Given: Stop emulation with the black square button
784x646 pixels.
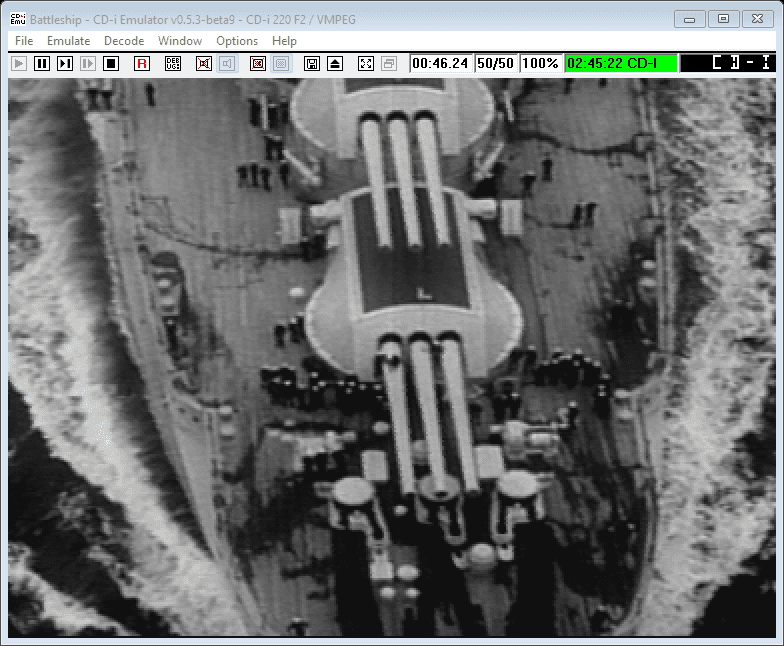Looking at the screenshot, I should click(x=111, y=63).
